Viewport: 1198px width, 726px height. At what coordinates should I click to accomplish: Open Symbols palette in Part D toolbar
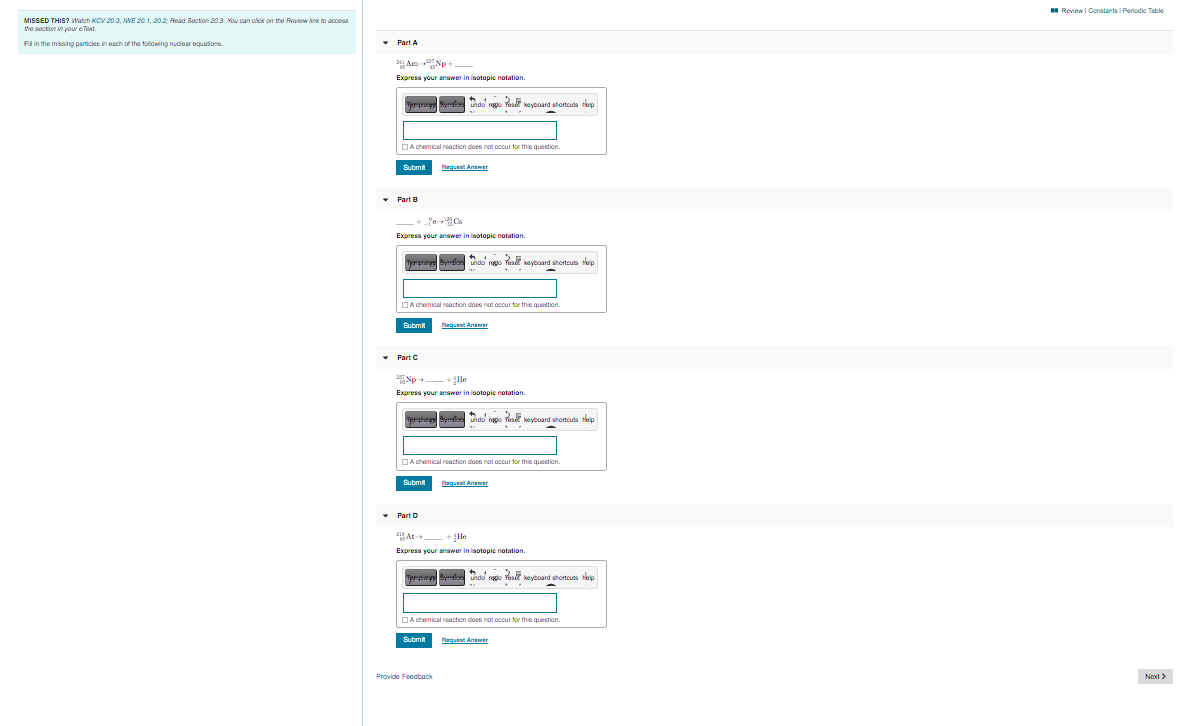point(452,578)
